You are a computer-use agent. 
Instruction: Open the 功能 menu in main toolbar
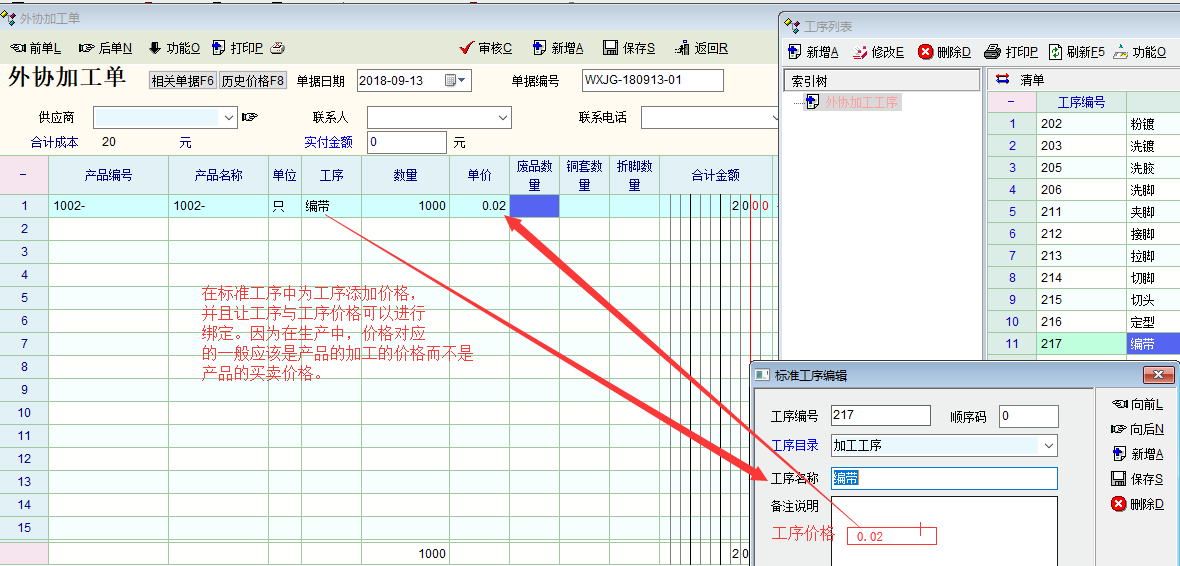155,48
